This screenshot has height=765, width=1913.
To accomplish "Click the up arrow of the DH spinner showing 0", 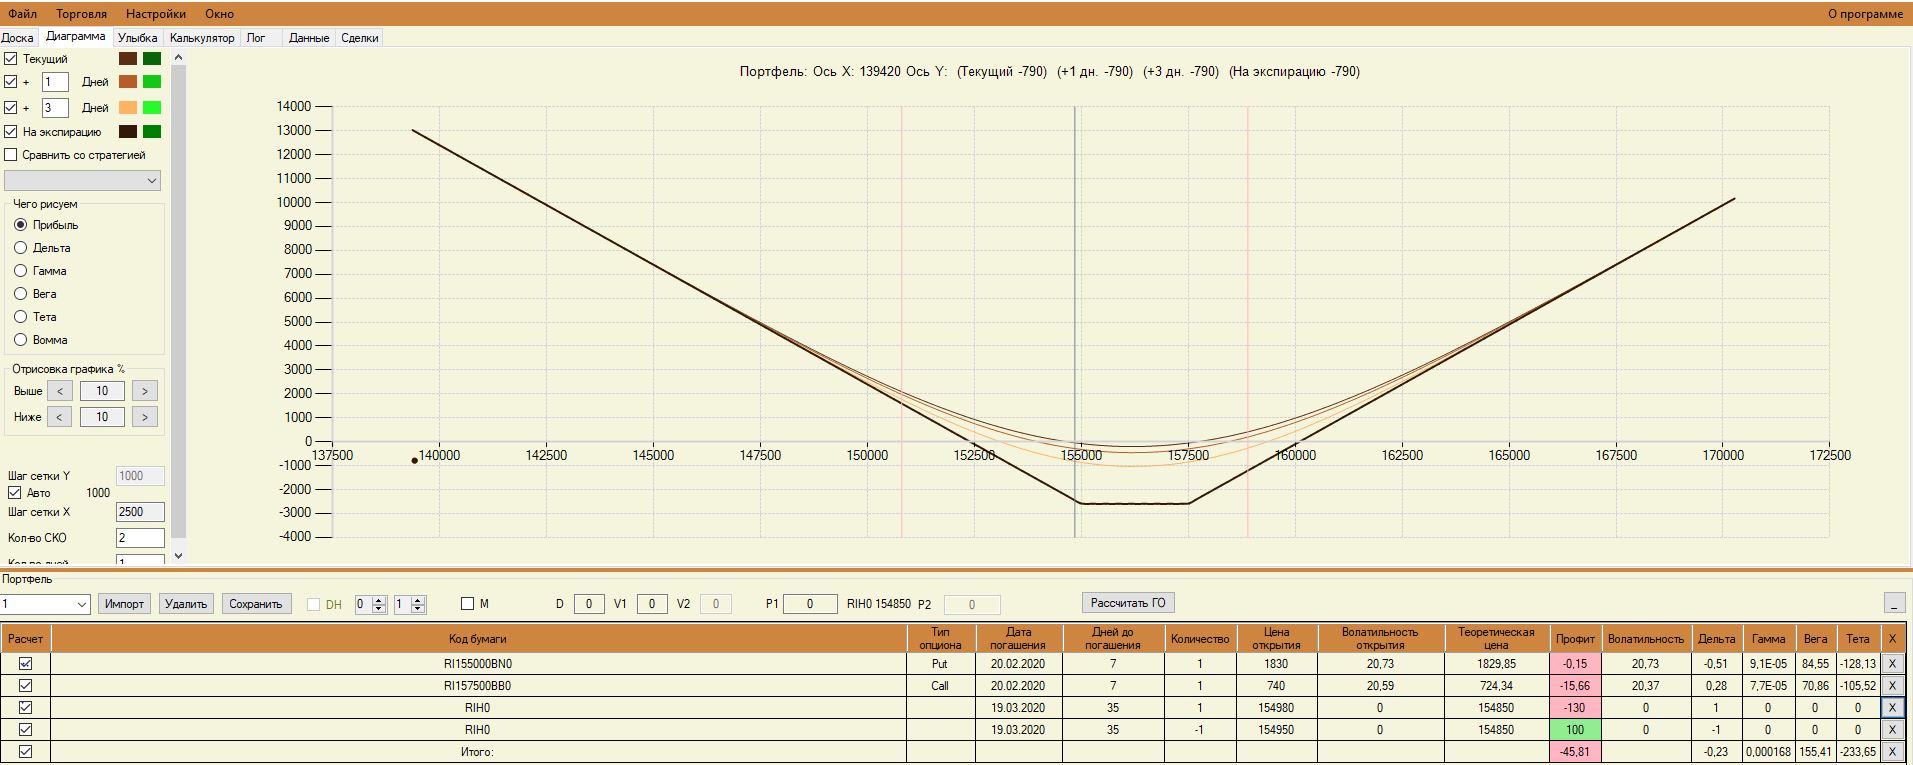I will pyautogui.click(x=378, y=600).
